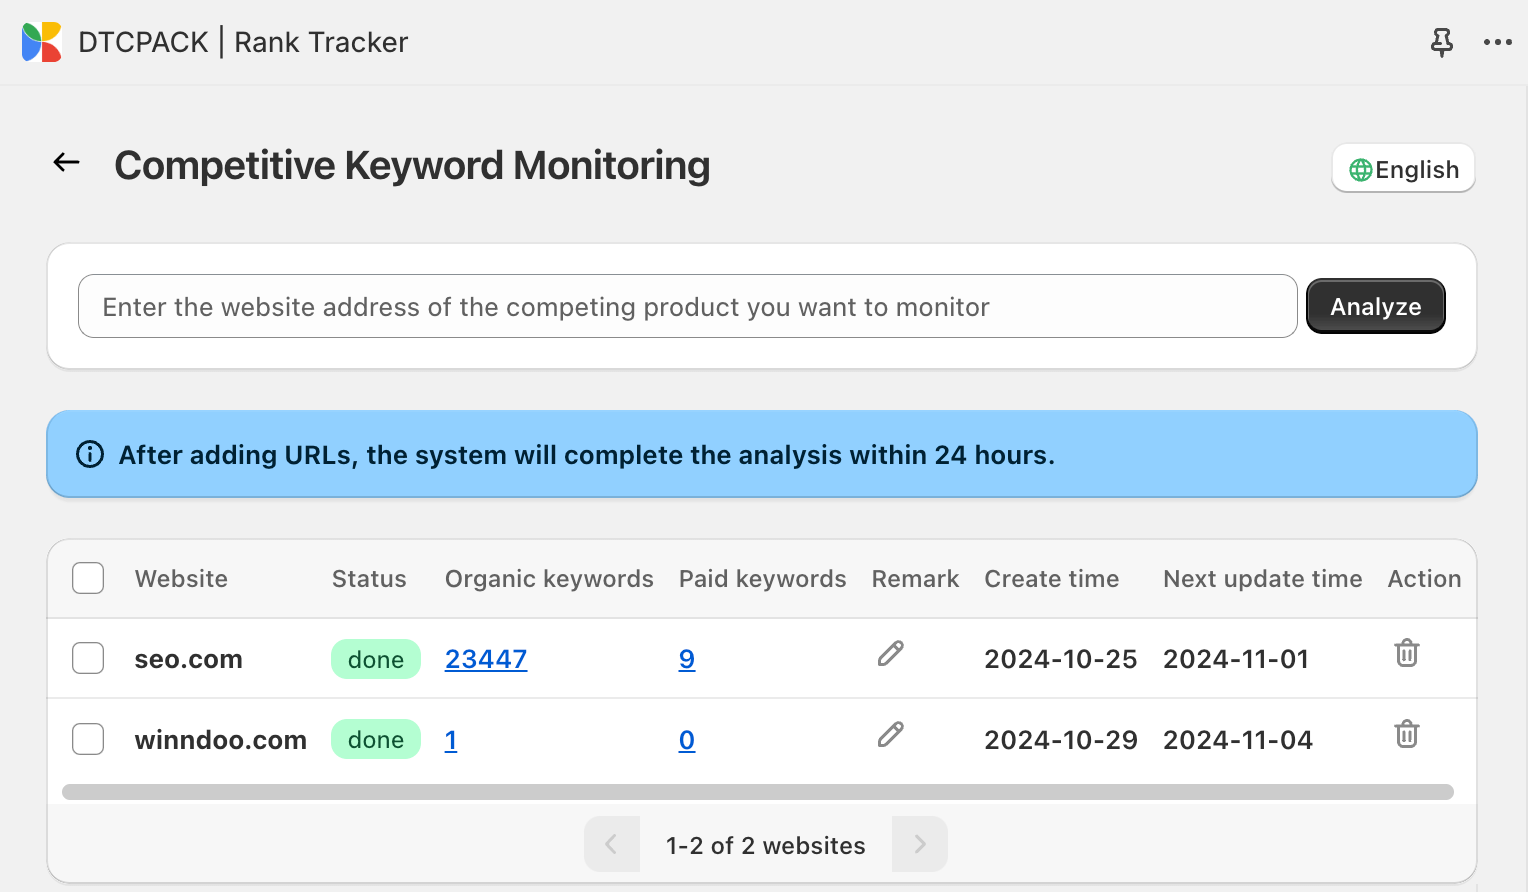The height and width of the screenshot is (892, 1528).
Task: Click the DTCPACK colorful logo
Action: click(42, 42)
